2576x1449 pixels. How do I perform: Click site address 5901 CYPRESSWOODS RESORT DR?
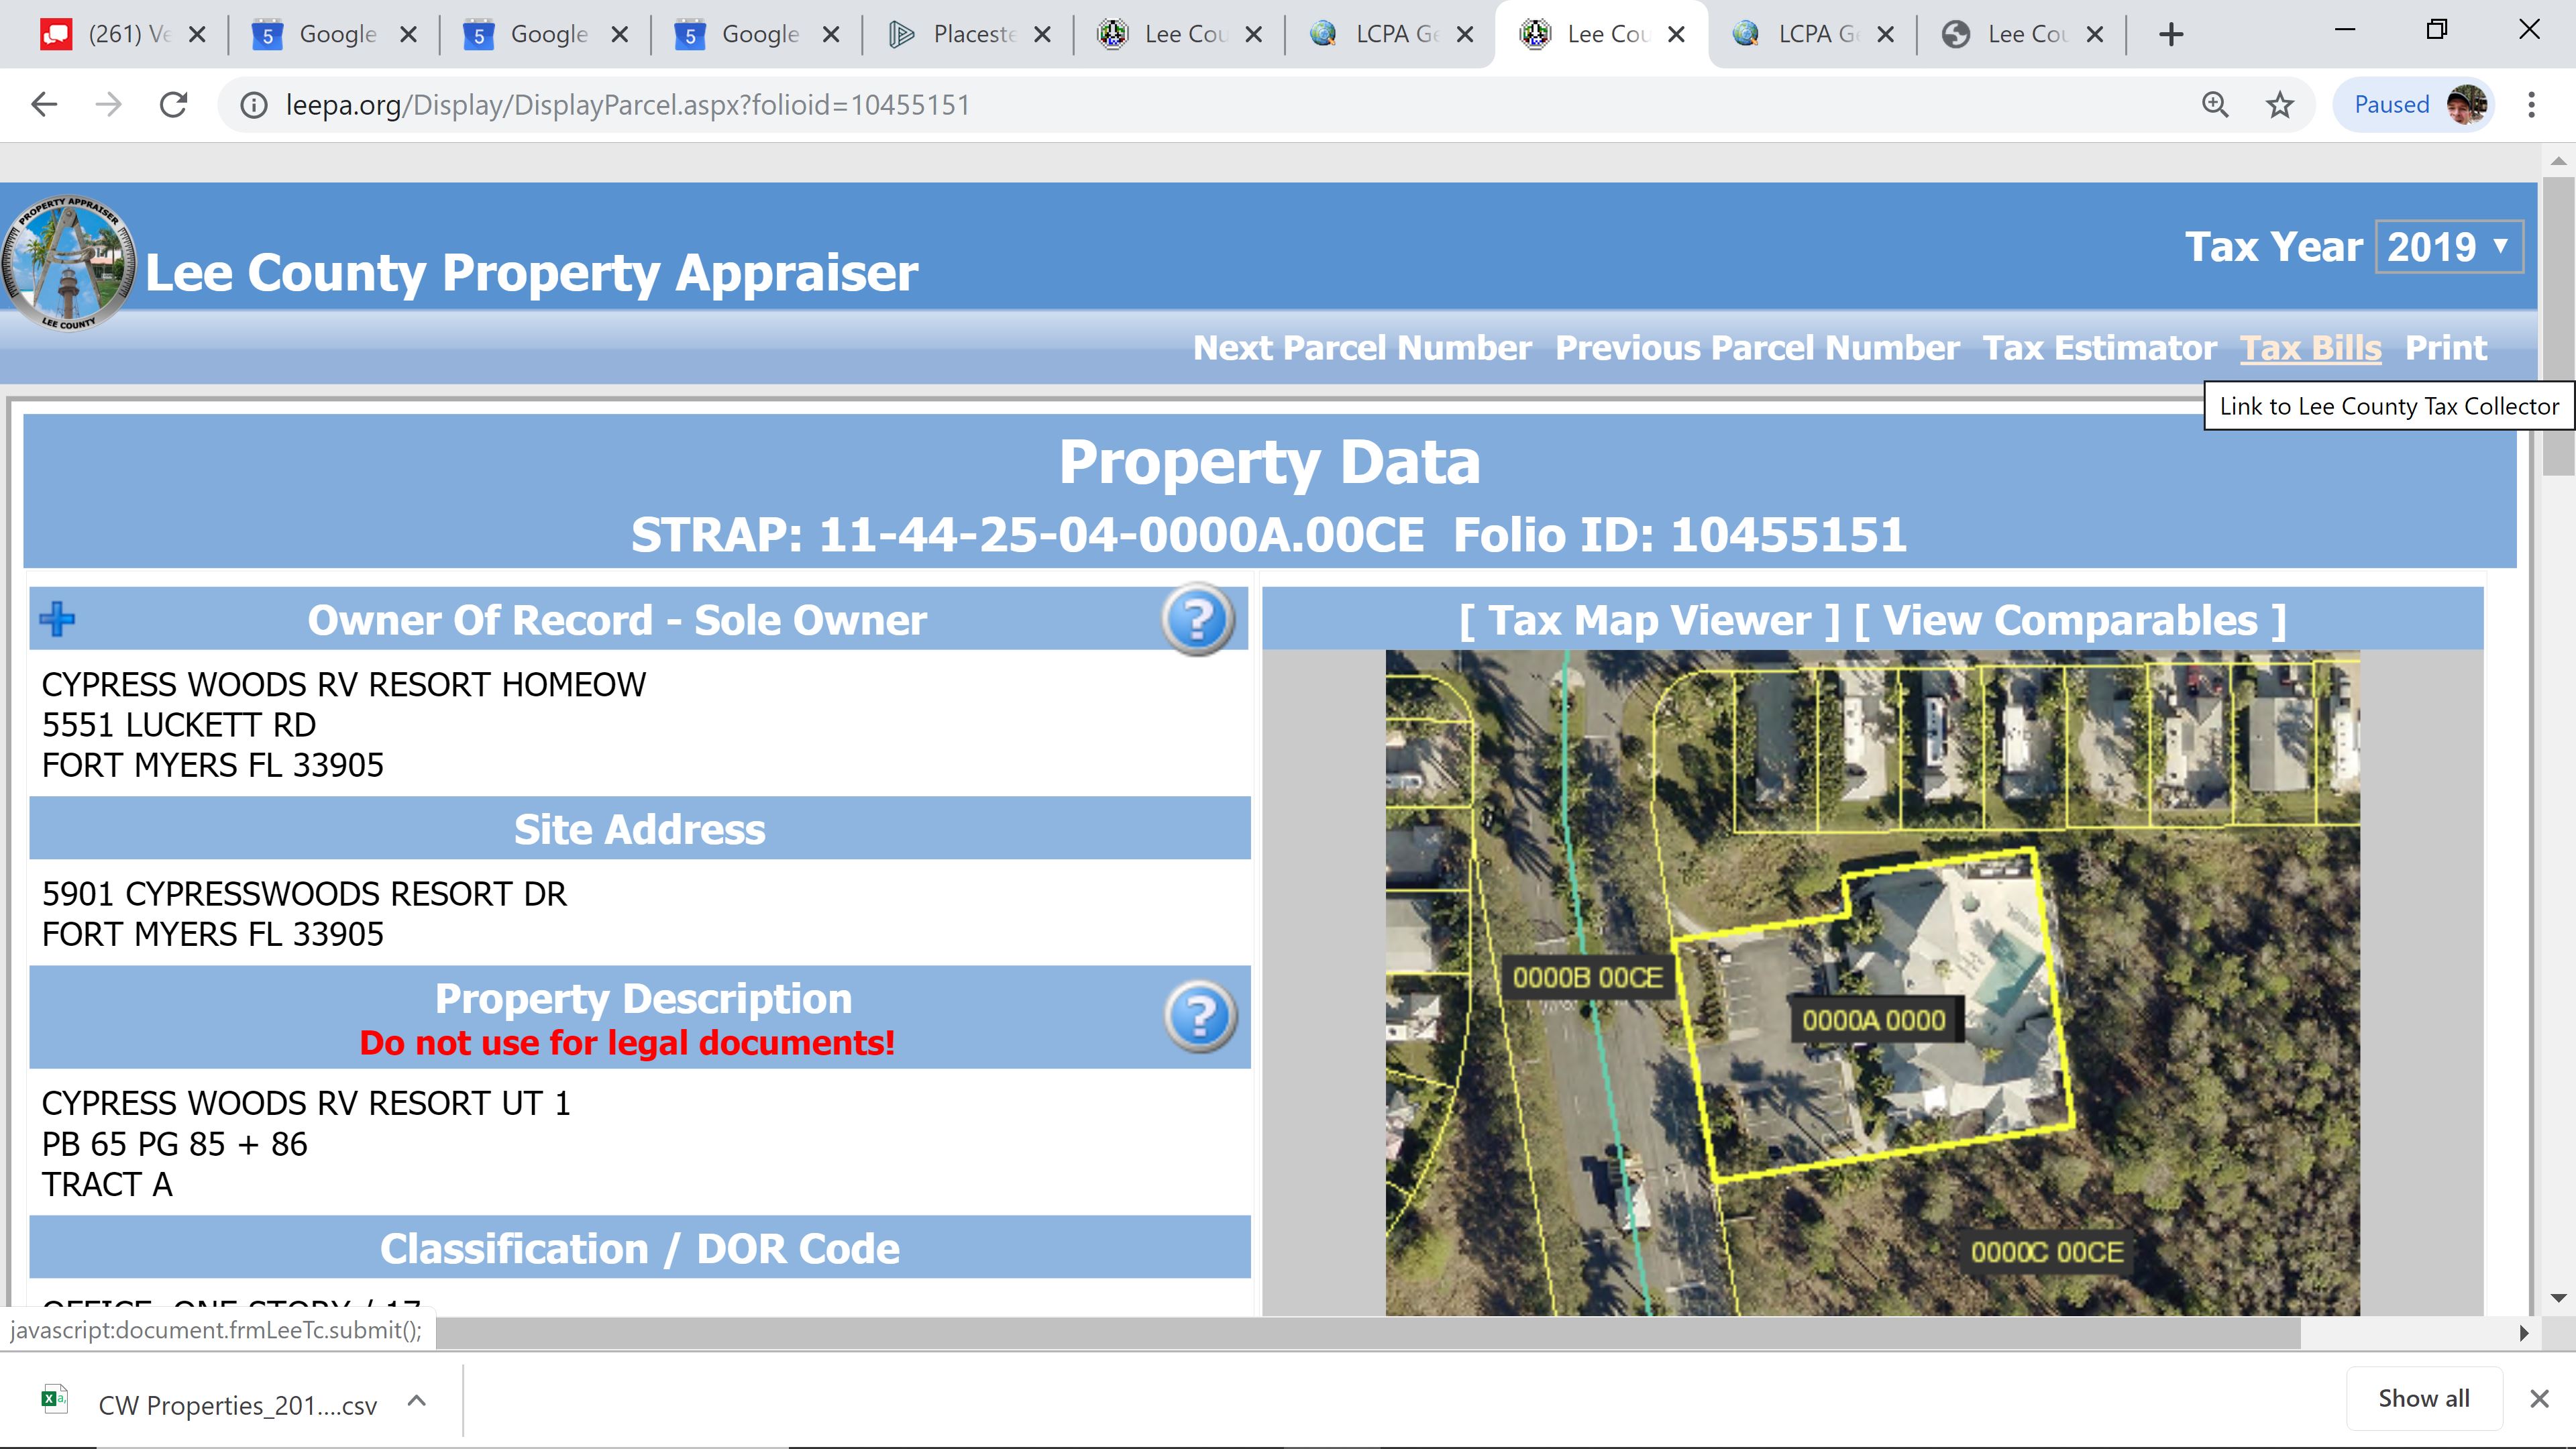pos(304,894)
